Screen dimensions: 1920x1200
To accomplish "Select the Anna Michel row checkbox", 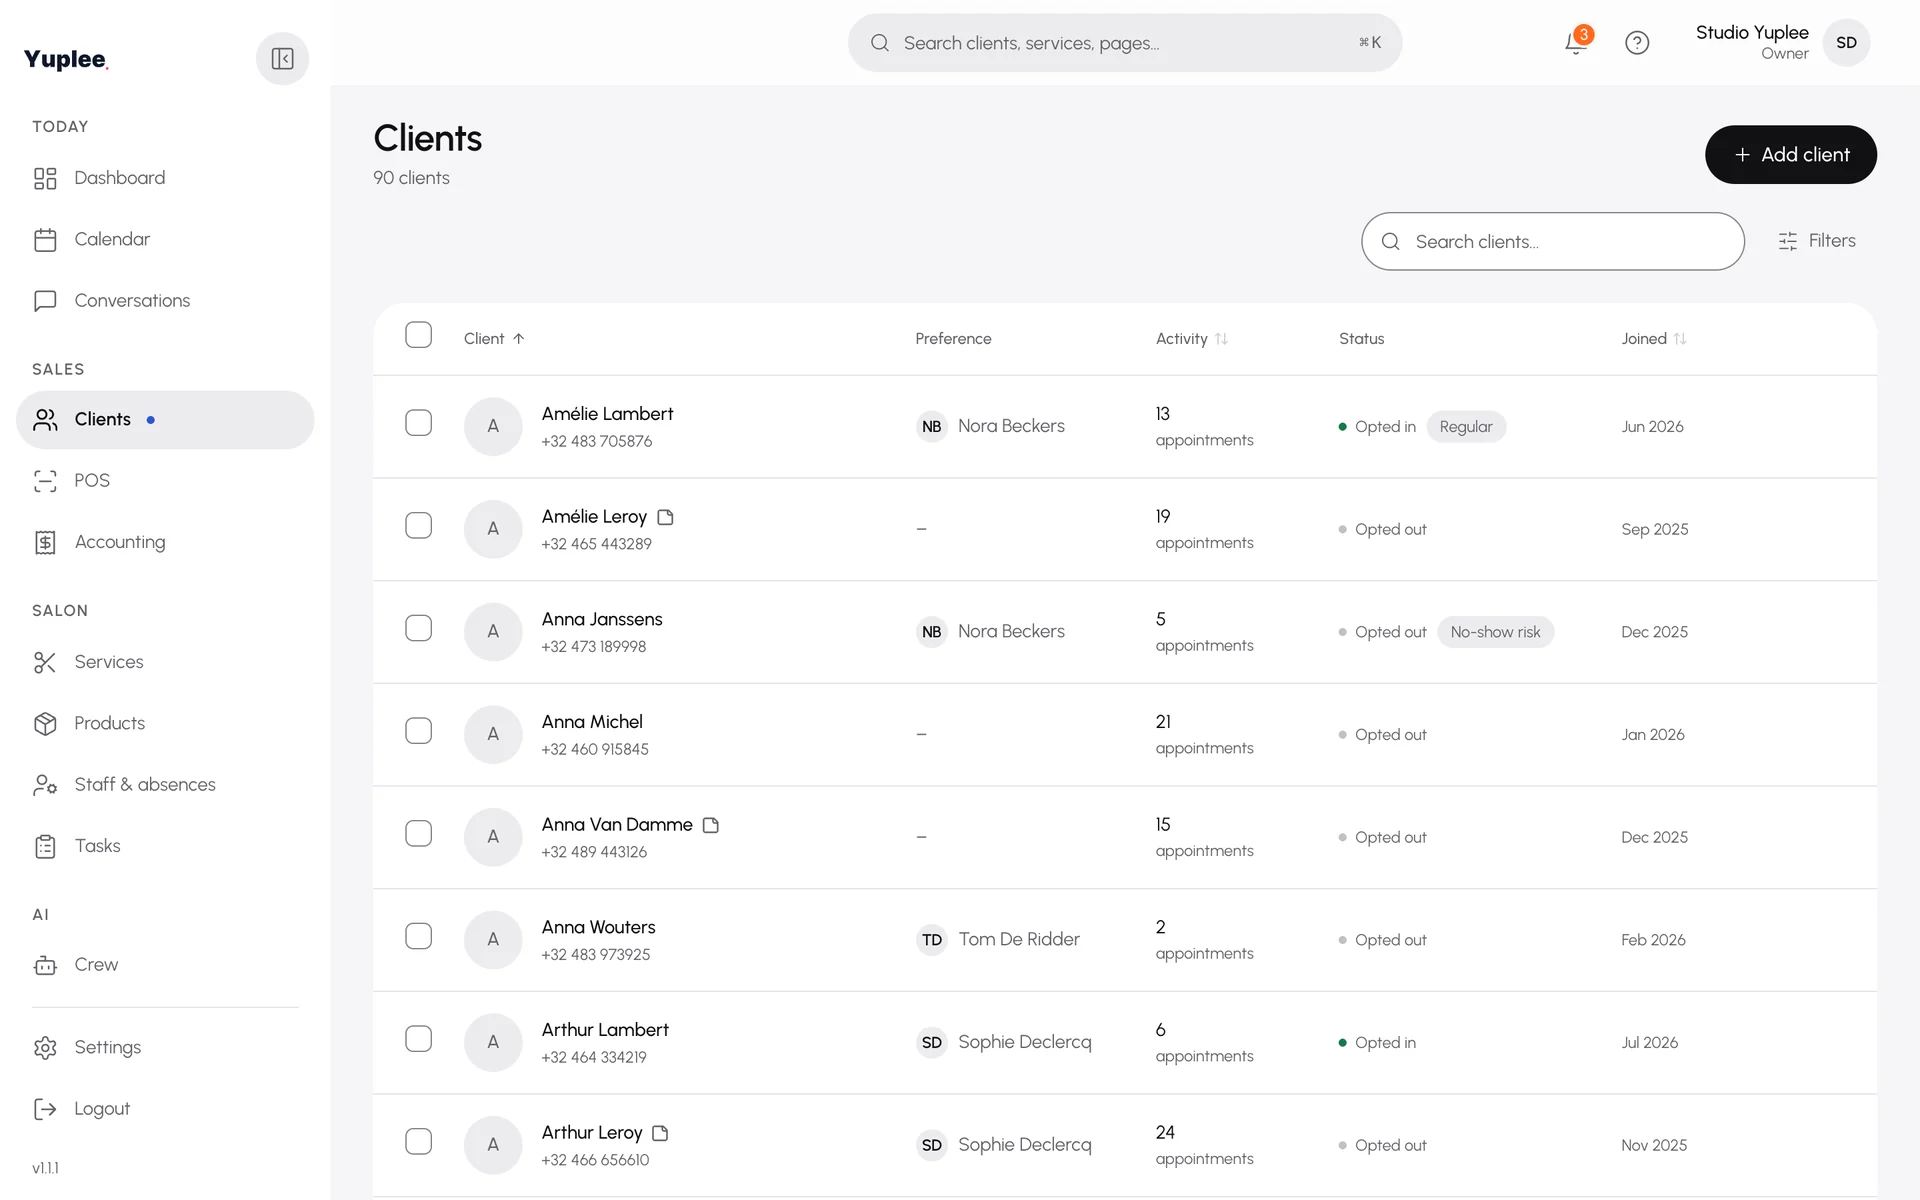I will tap(418, 731).
